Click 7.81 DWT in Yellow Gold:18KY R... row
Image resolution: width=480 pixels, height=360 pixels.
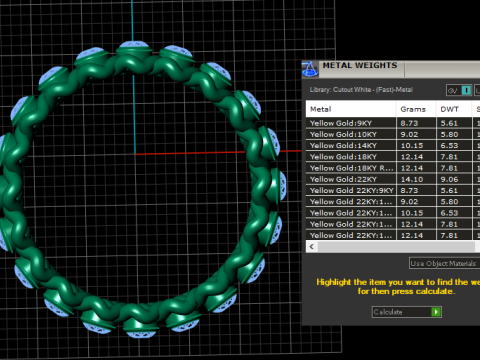[449, 168]
